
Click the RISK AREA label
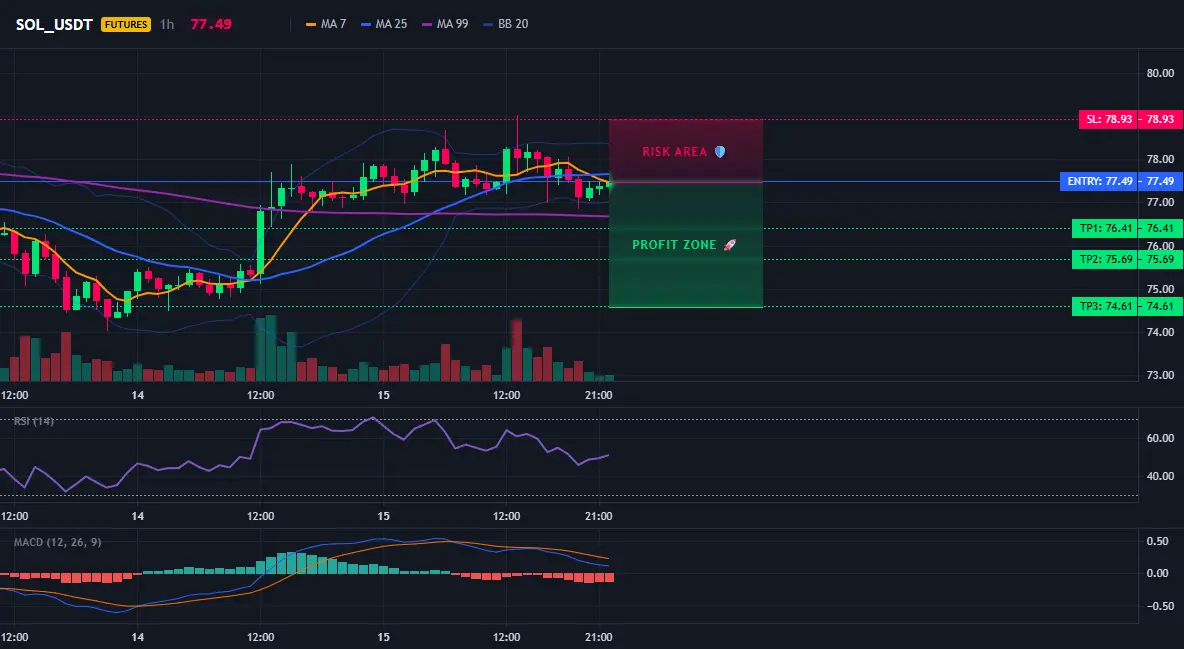point(674,152)
